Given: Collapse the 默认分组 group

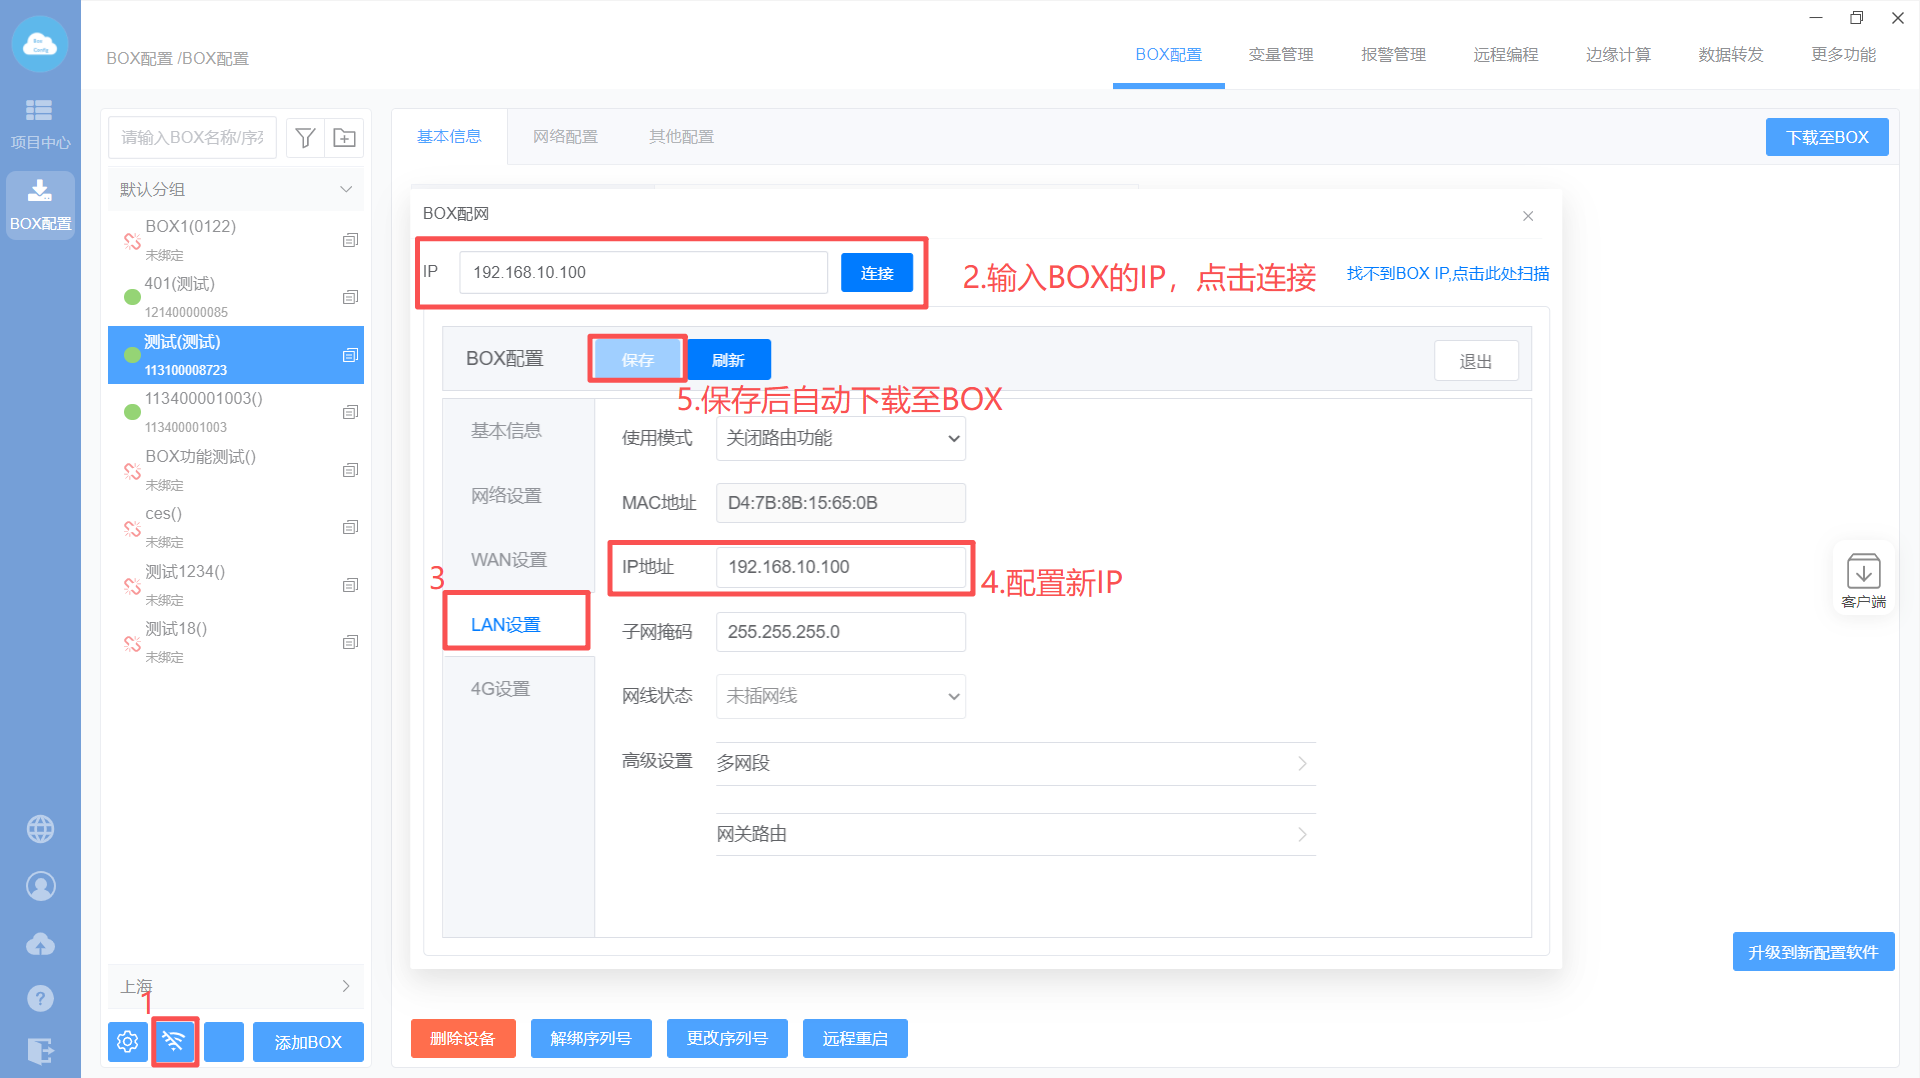Looking at the screenshot, I should [x=346, y=189].
